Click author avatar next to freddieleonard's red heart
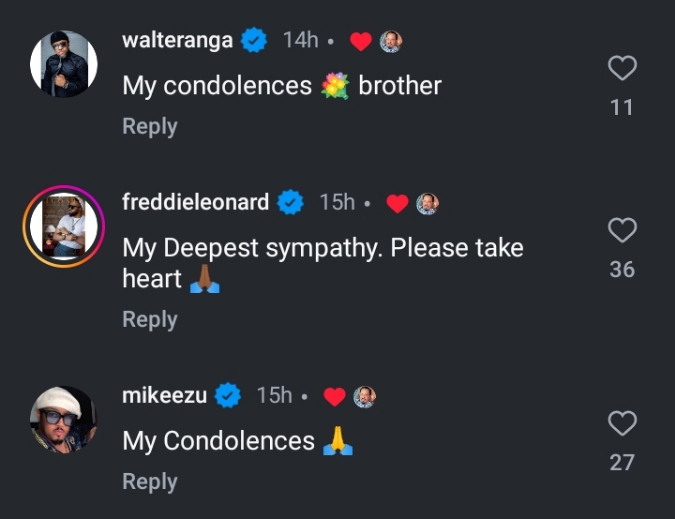 click(428, 203)
